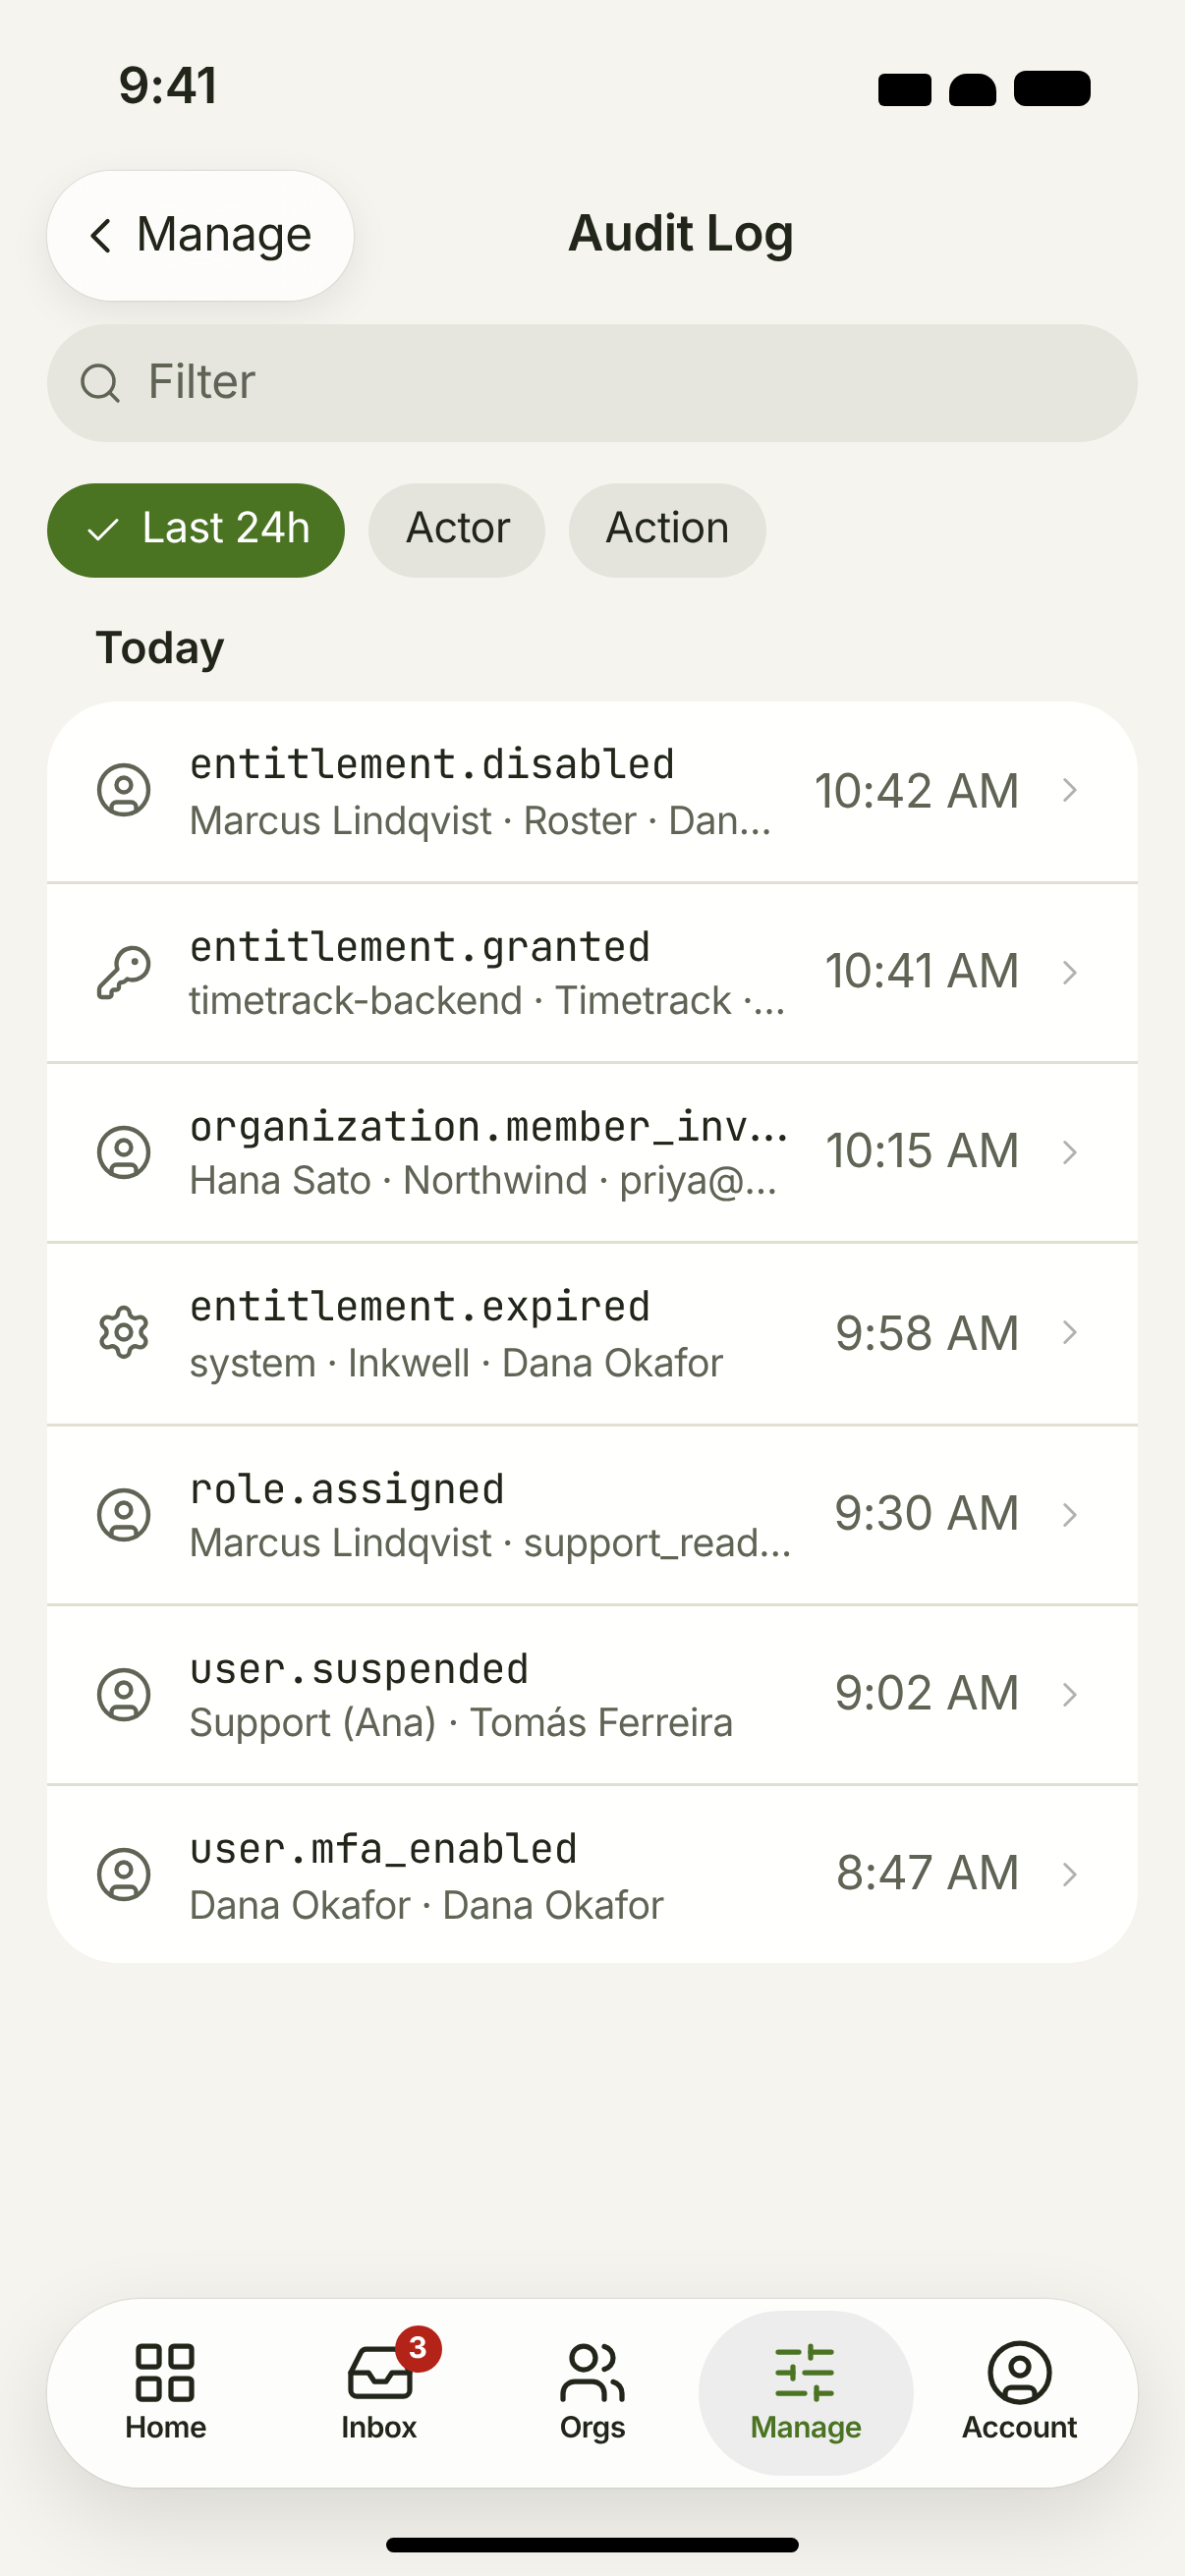The width and height of the screenshot is (1185, 2576).
Task: Toggle the Actor filter chip
Action: tap(457, 530)
